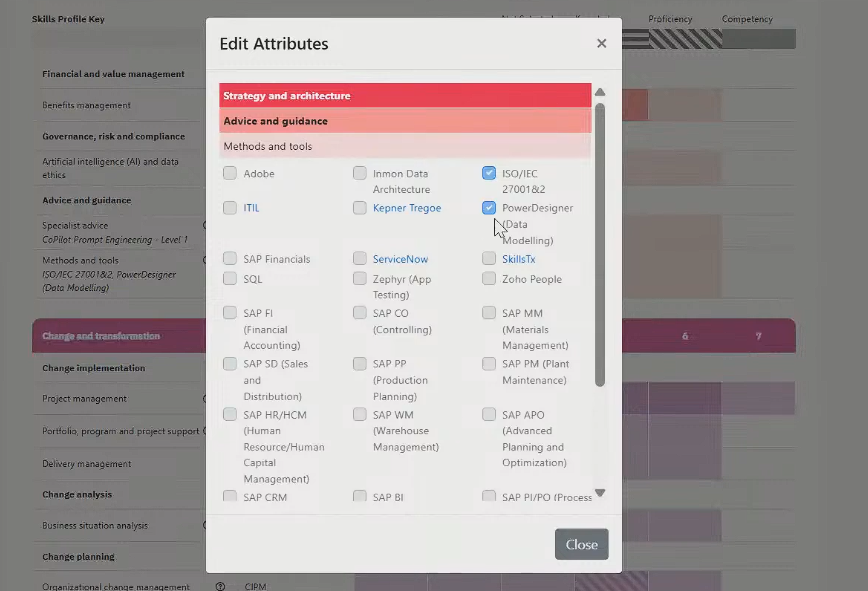The image size is (868, 591).
Task: Check the Zoho People checkbox
Action: coord(489,278)
